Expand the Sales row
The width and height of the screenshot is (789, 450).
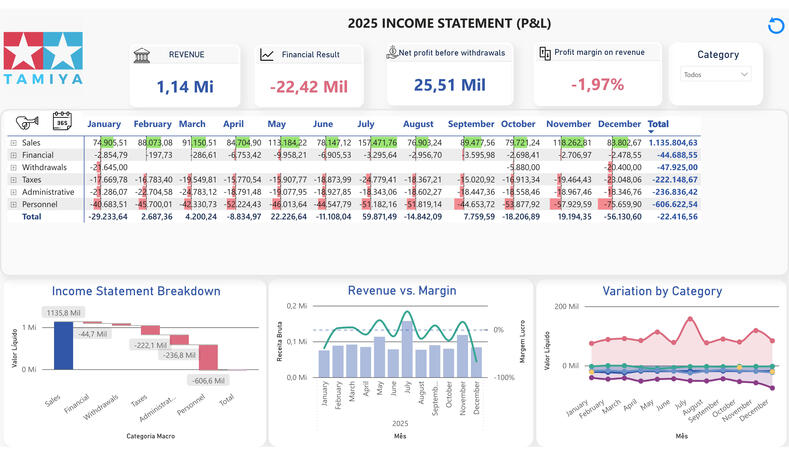13,143
